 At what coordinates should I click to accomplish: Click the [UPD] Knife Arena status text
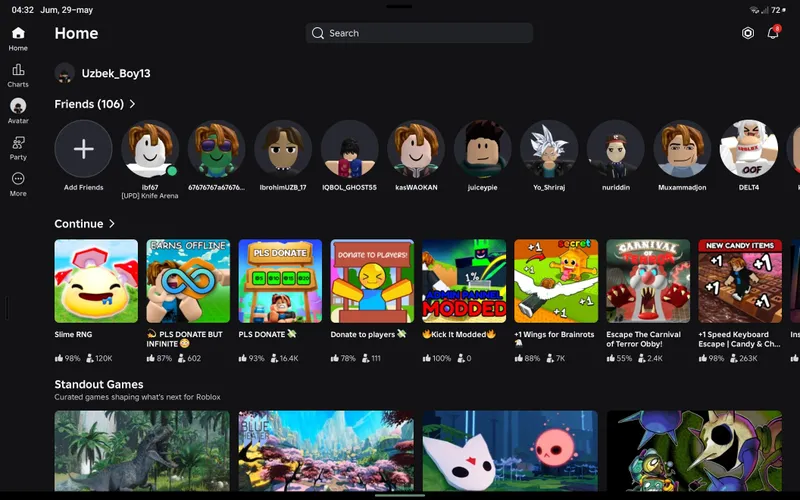coord(150,196)
